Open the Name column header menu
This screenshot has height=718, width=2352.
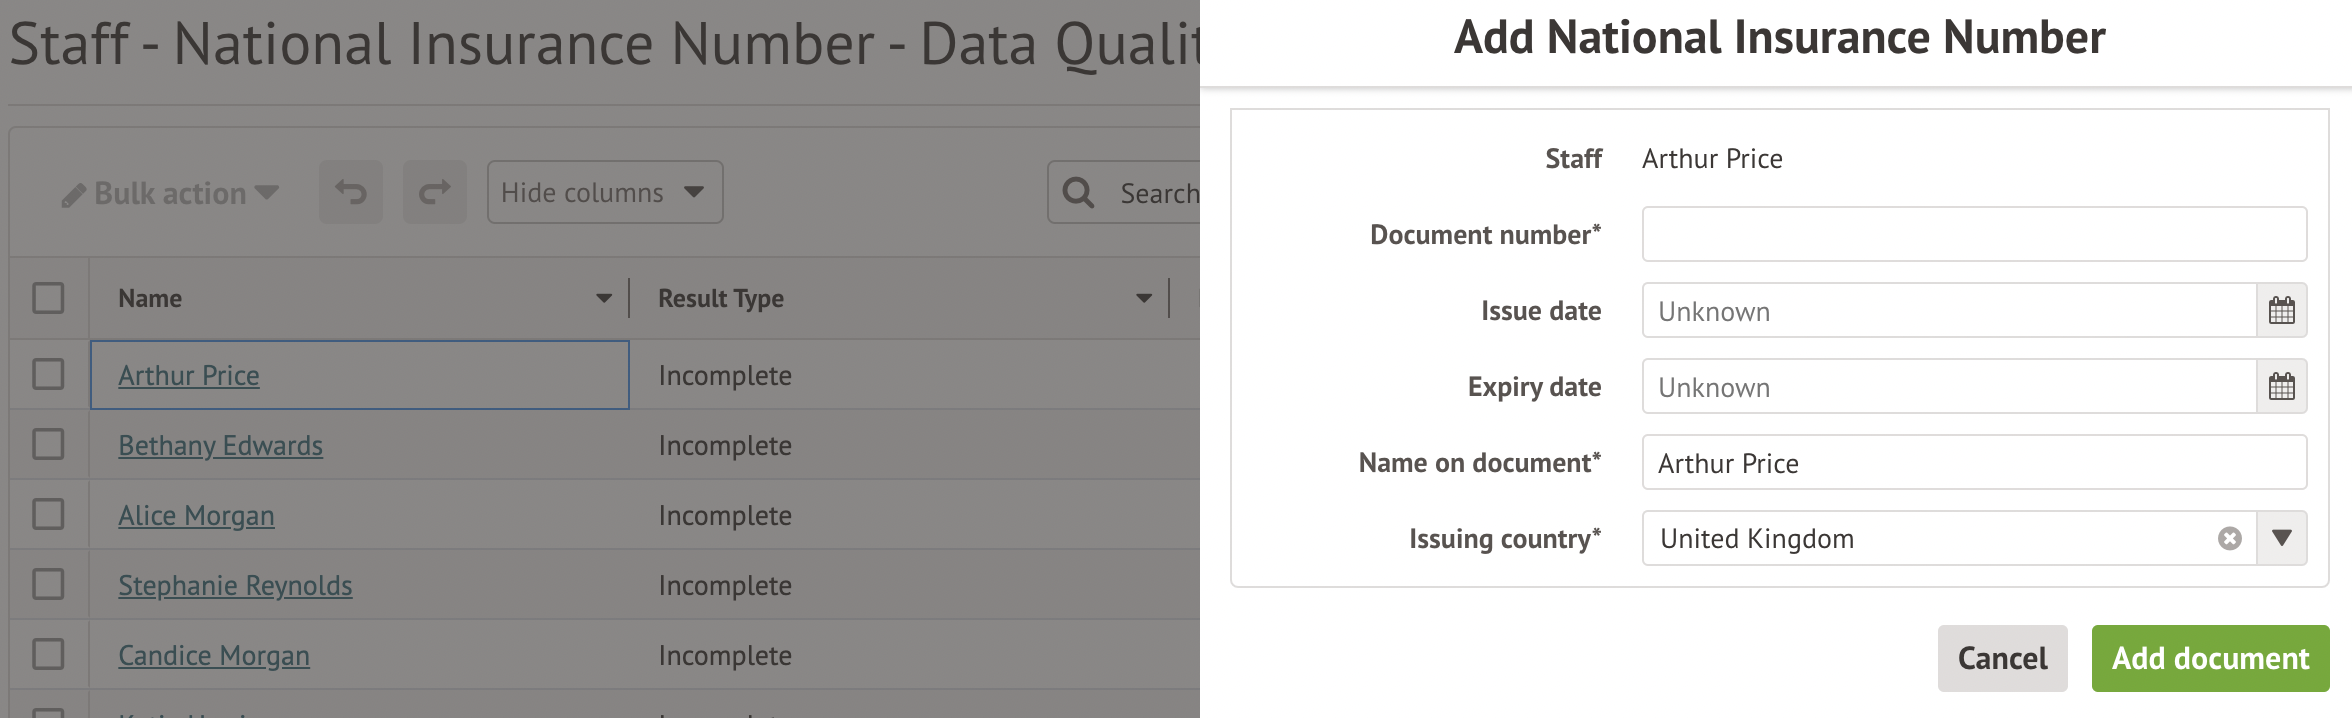(x=603, y=298)
